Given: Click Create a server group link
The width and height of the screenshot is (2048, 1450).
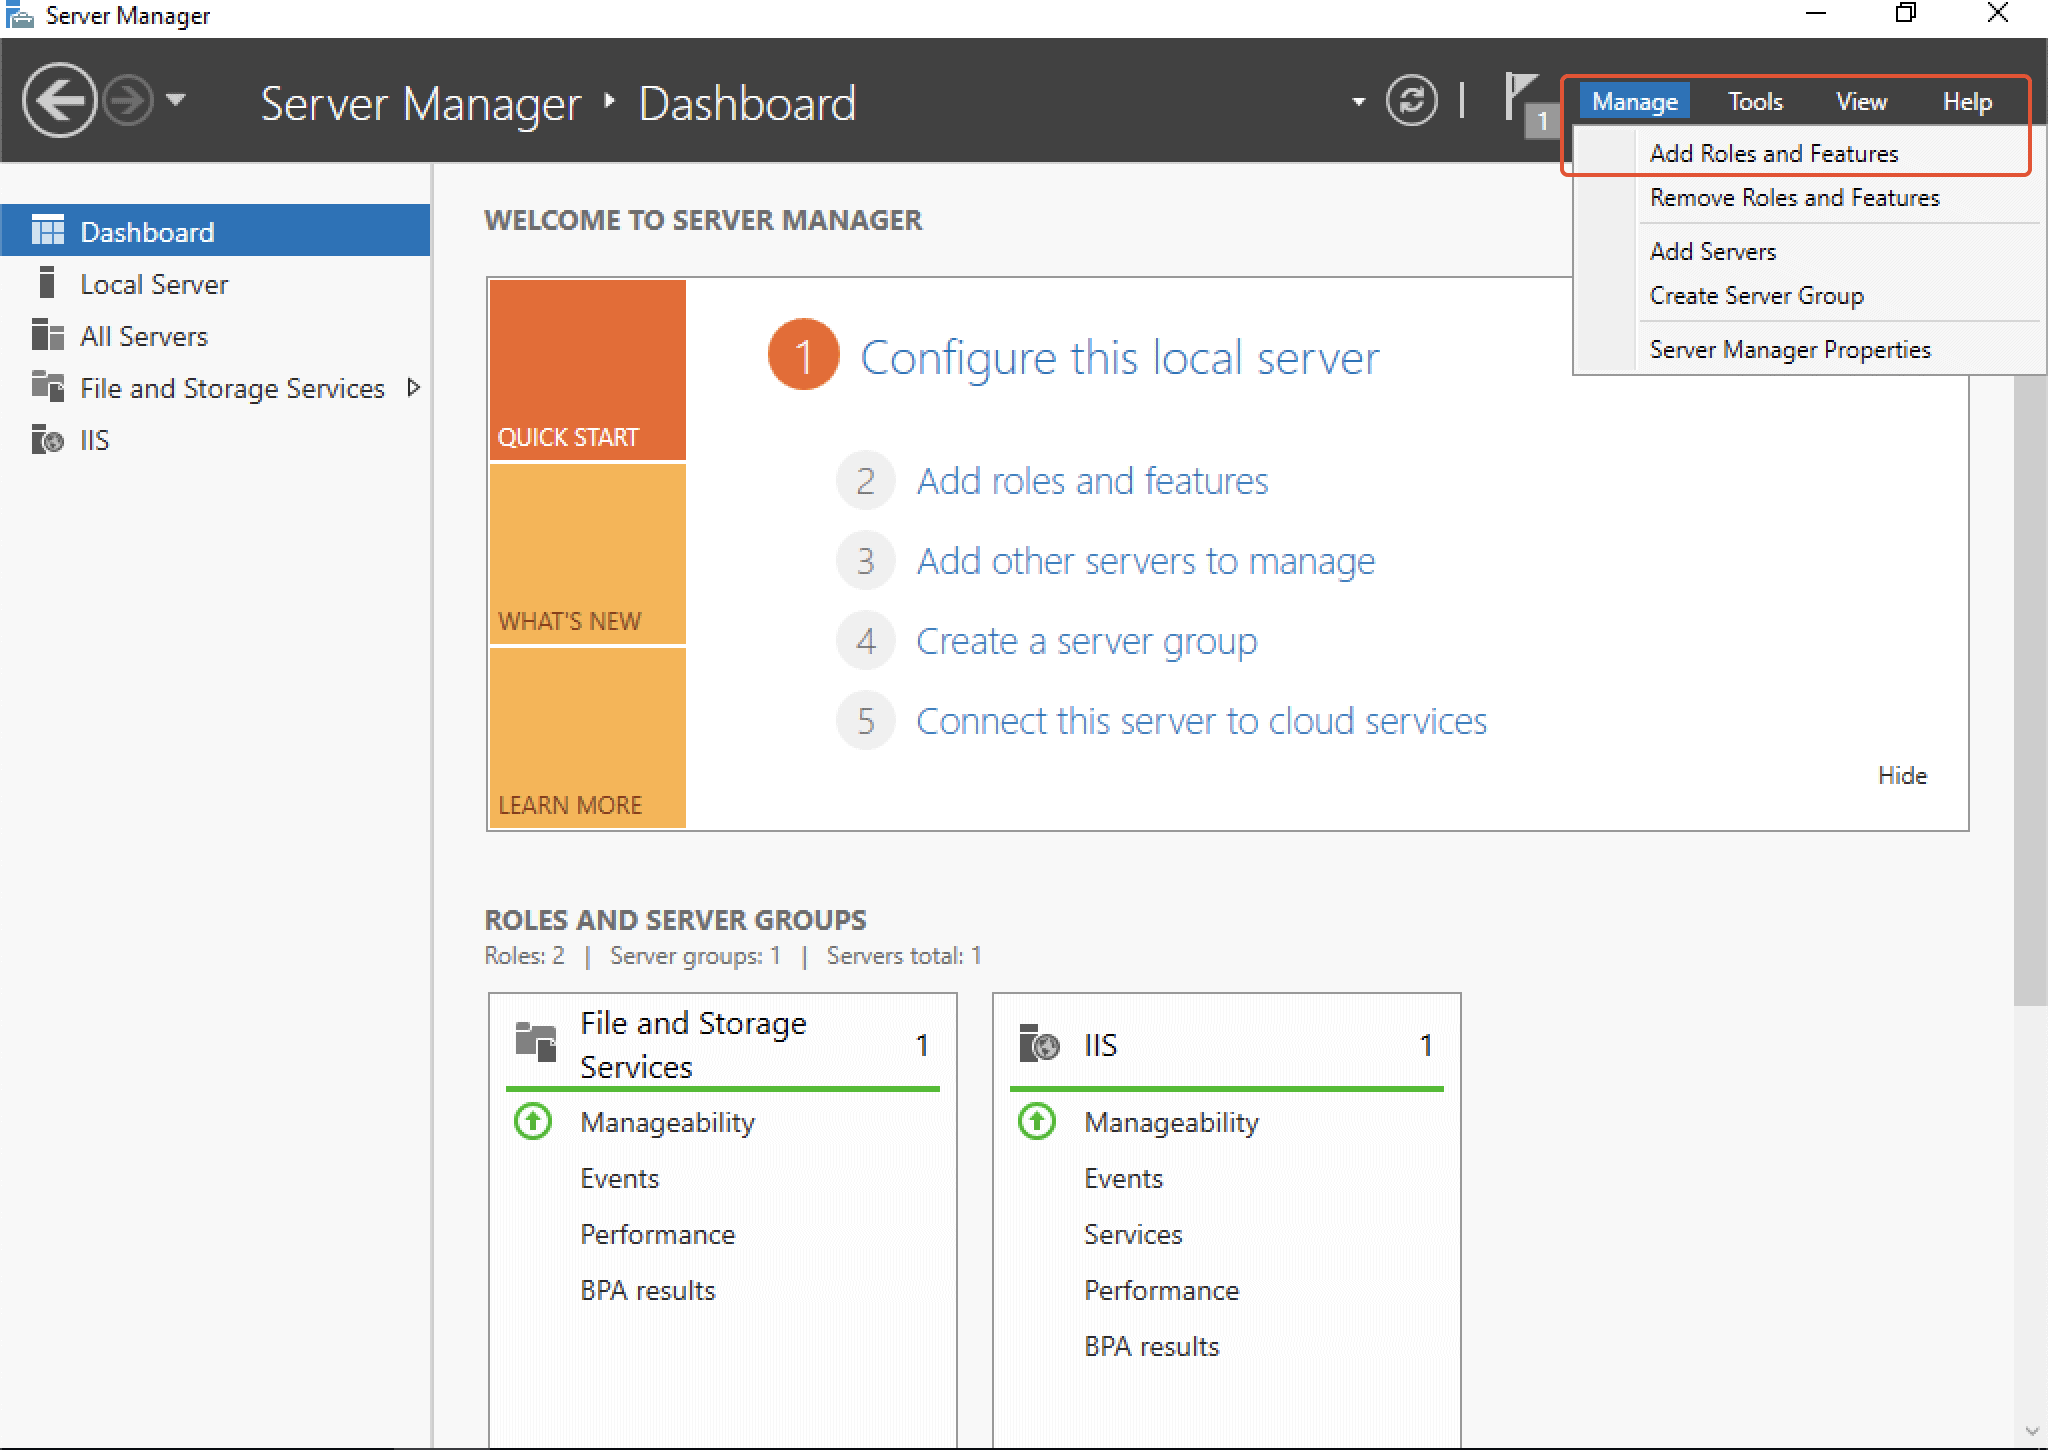Looking at the screenshot, I should [1087, 641].
